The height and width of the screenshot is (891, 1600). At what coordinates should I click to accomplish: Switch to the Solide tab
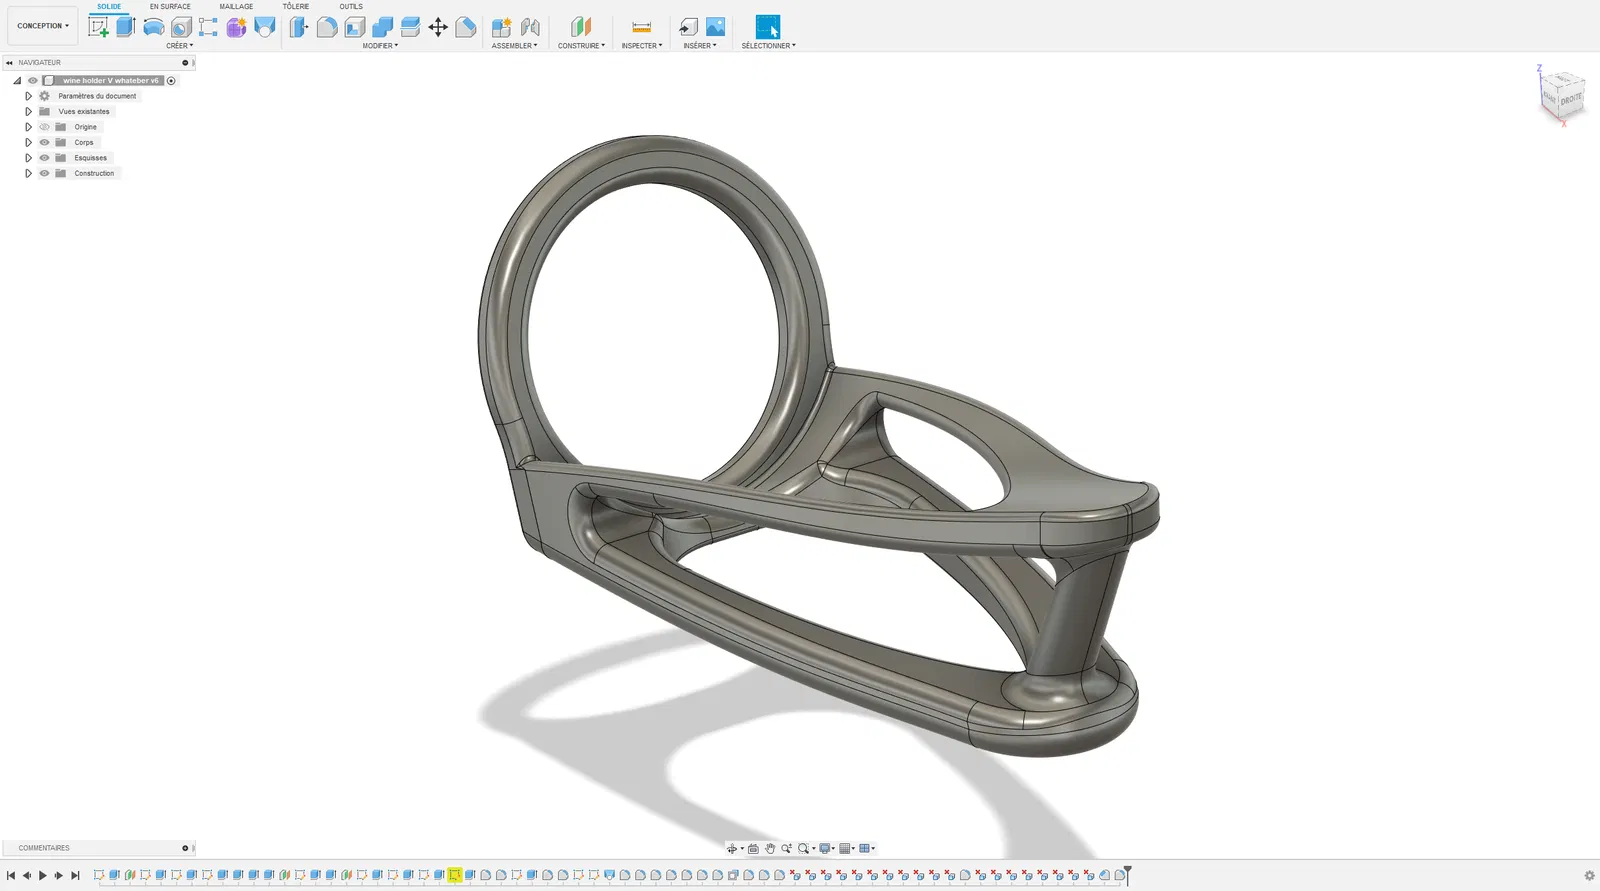pos(109,7)
